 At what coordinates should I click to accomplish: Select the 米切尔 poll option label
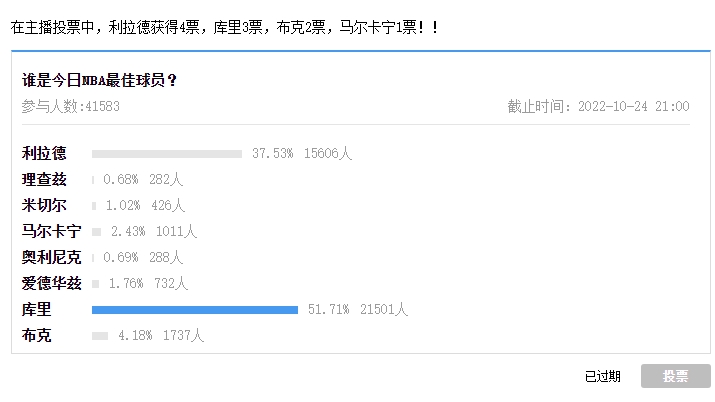pos(44,205)
